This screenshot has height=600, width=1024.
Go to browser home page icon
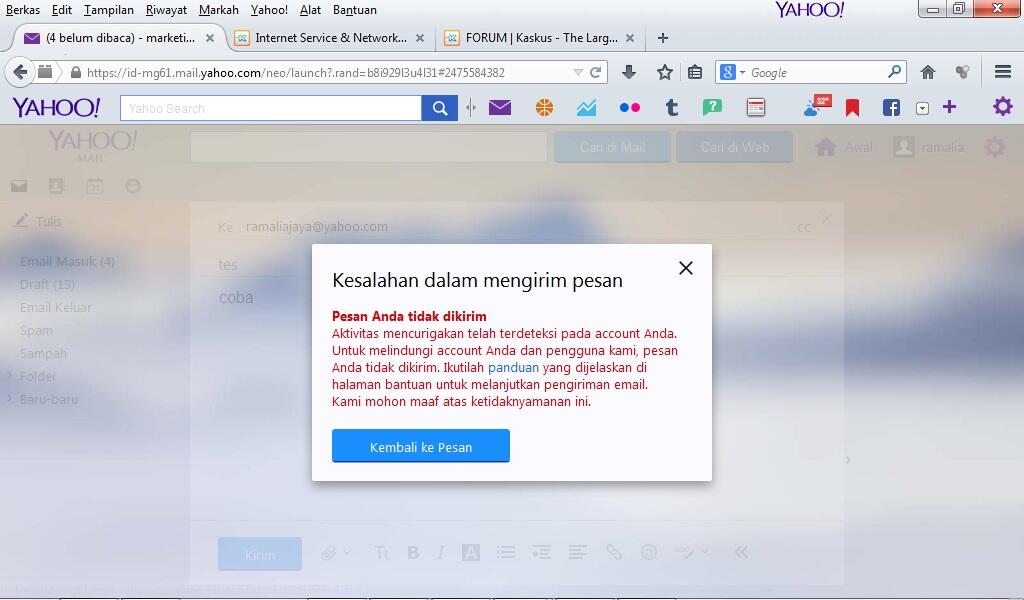tap(927, 72)
